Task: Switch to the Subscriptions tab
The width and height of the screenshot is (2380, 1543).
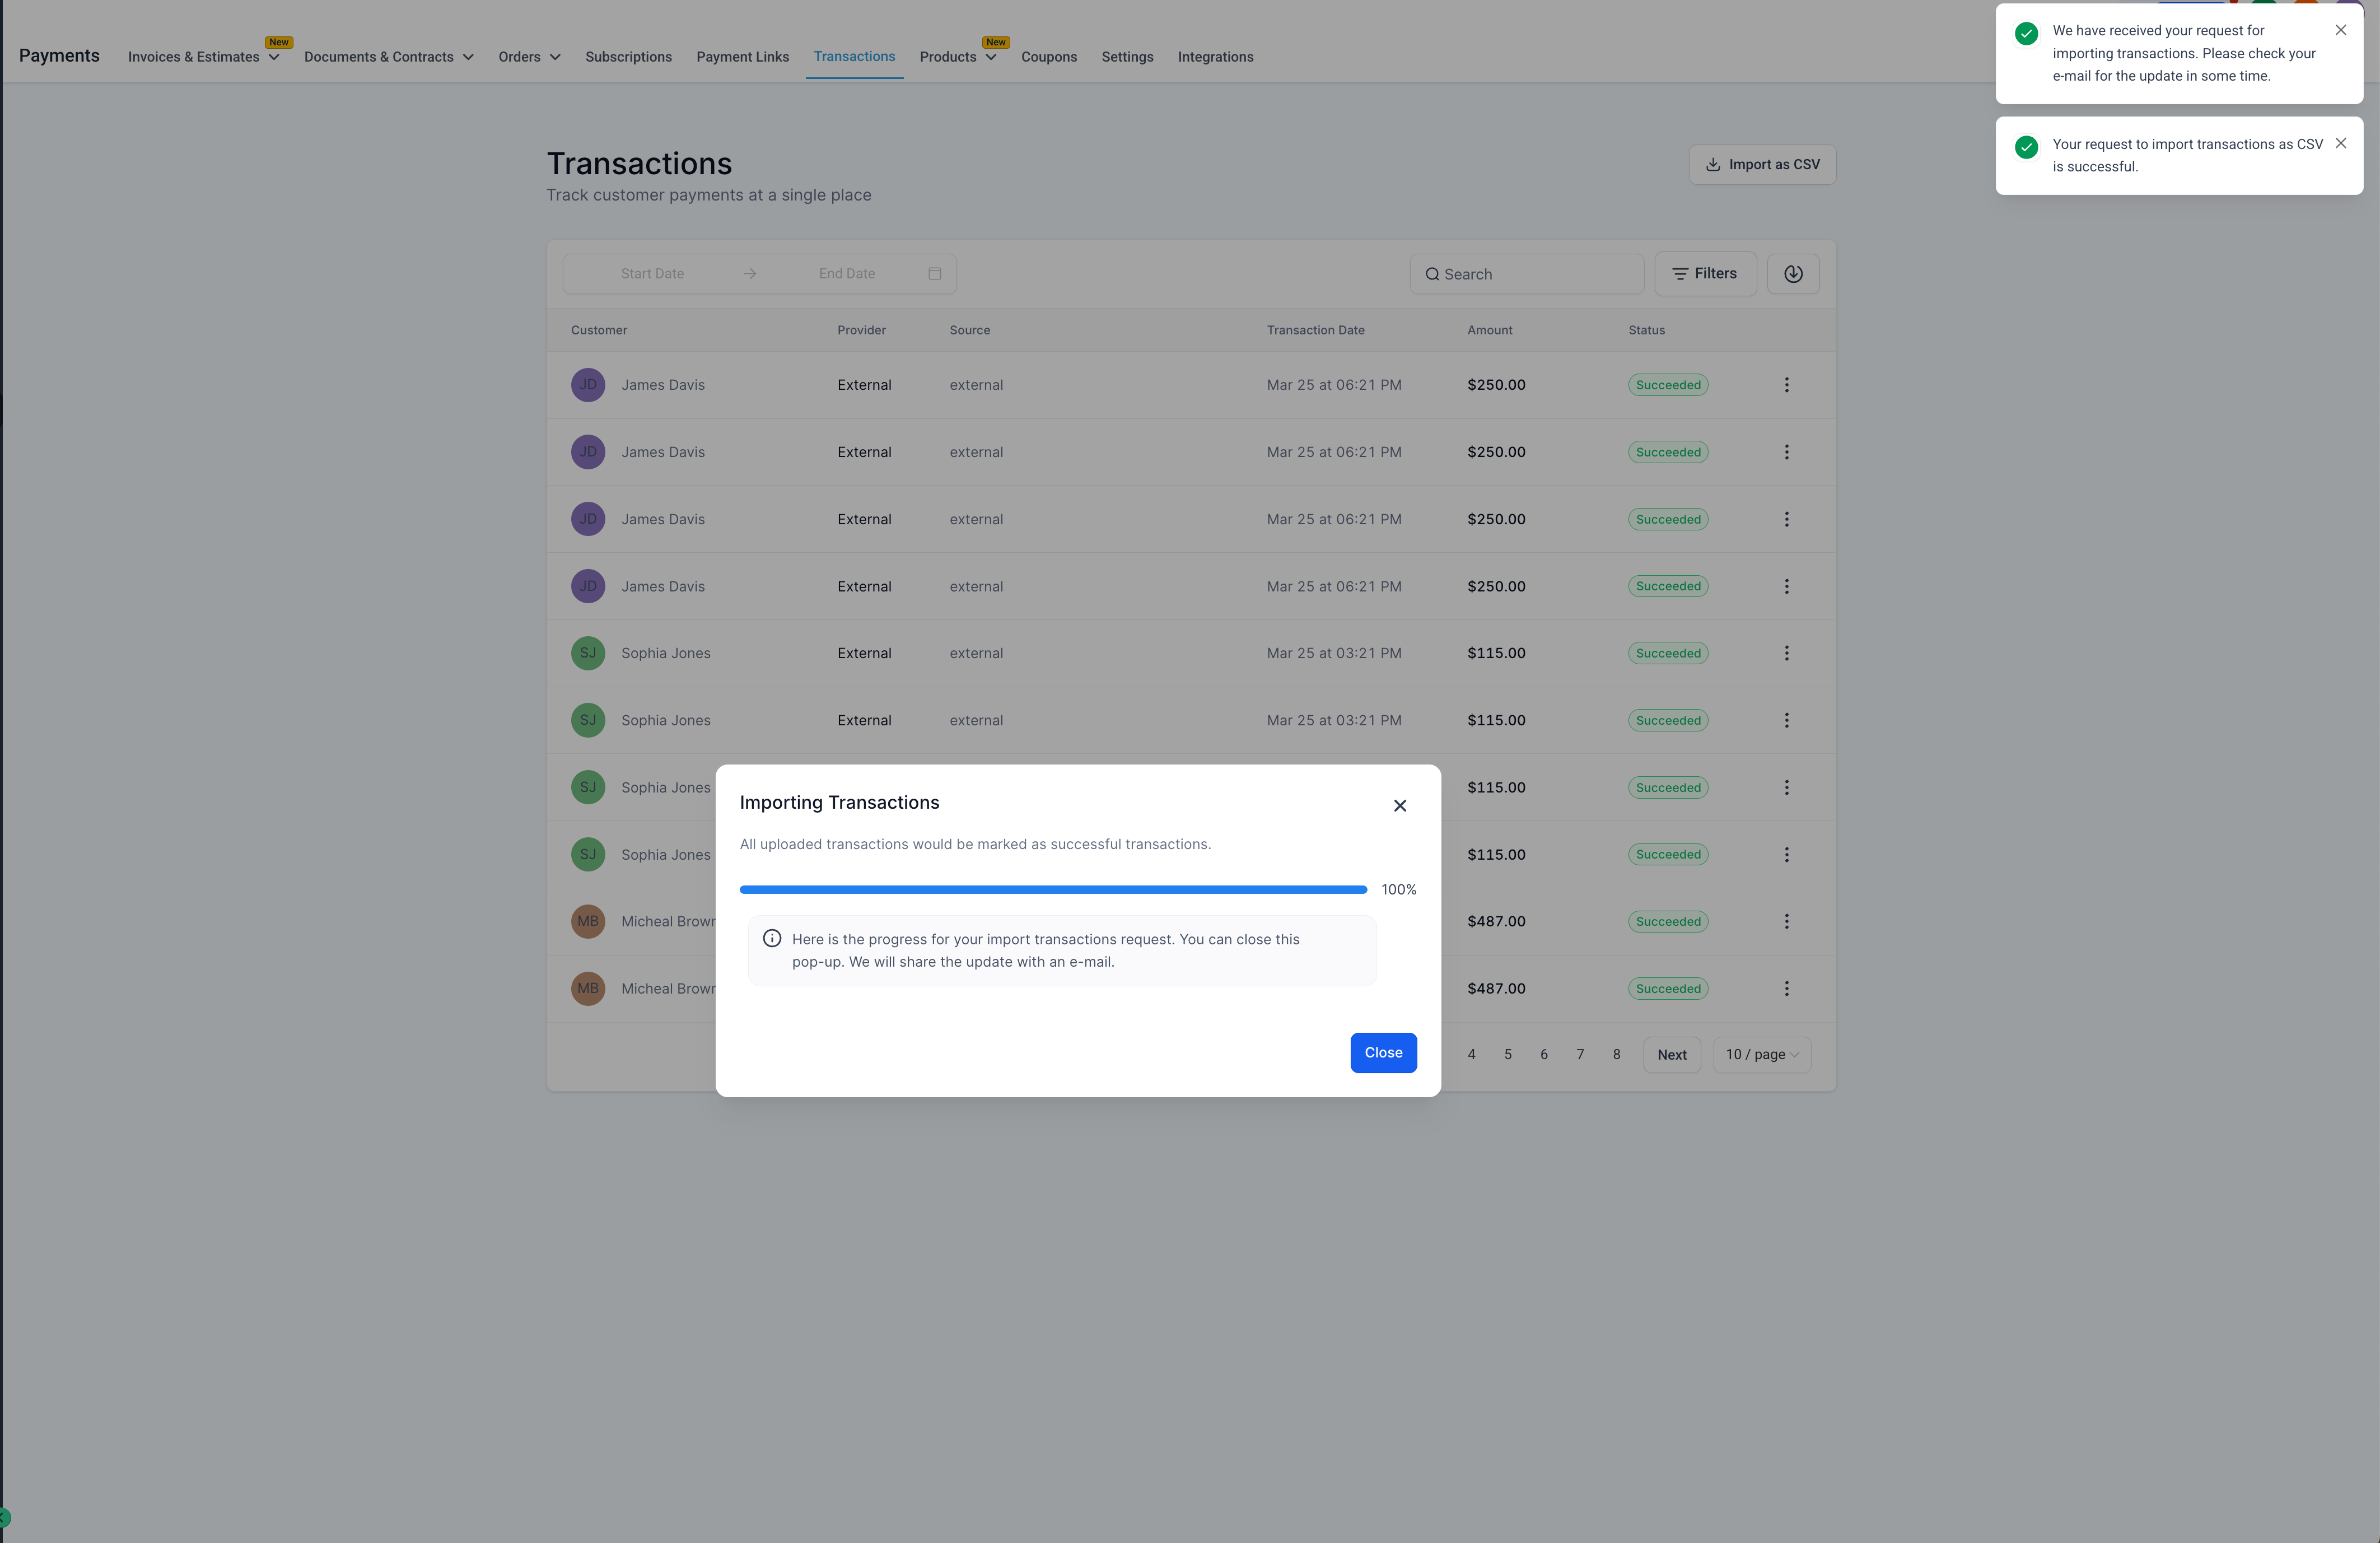Action: (x=628, y=57)
